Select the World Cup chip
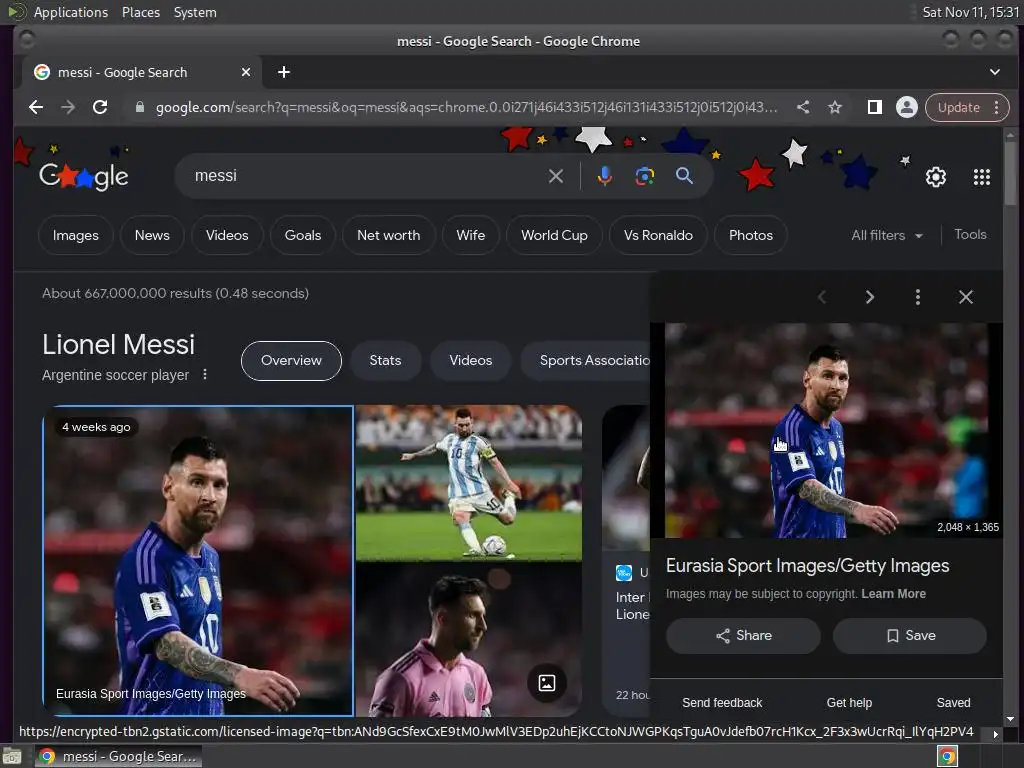This screenshot has width=1024, height=768. 554,235
